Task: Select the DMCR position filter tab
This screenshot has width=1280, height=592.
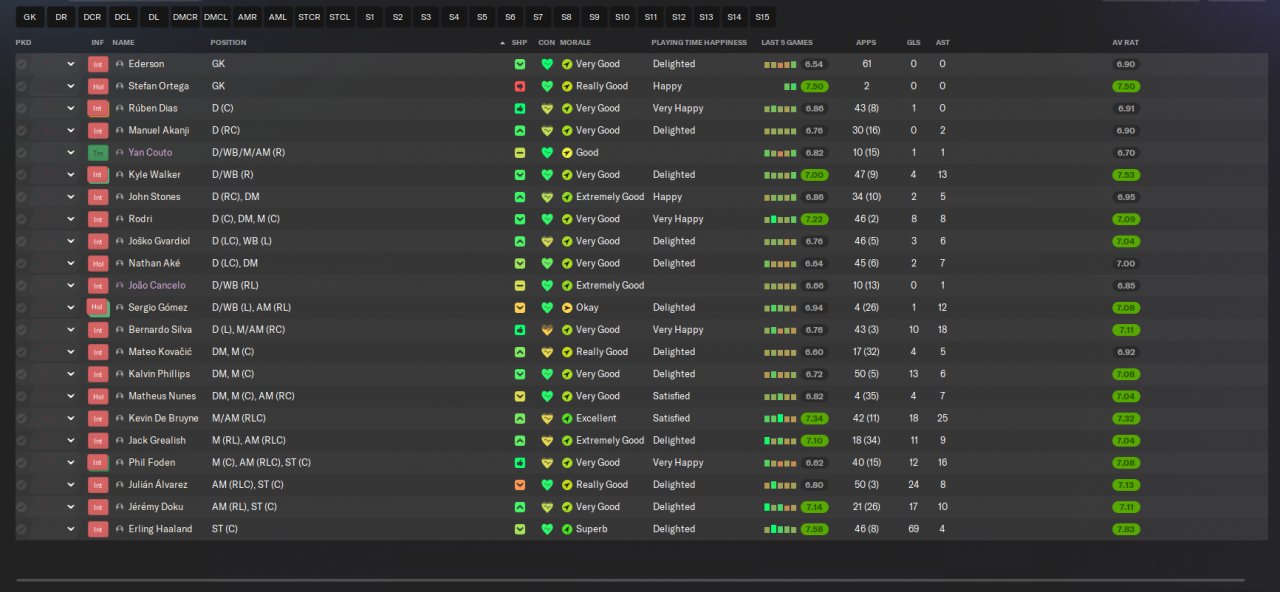Action: coord(185,17)
